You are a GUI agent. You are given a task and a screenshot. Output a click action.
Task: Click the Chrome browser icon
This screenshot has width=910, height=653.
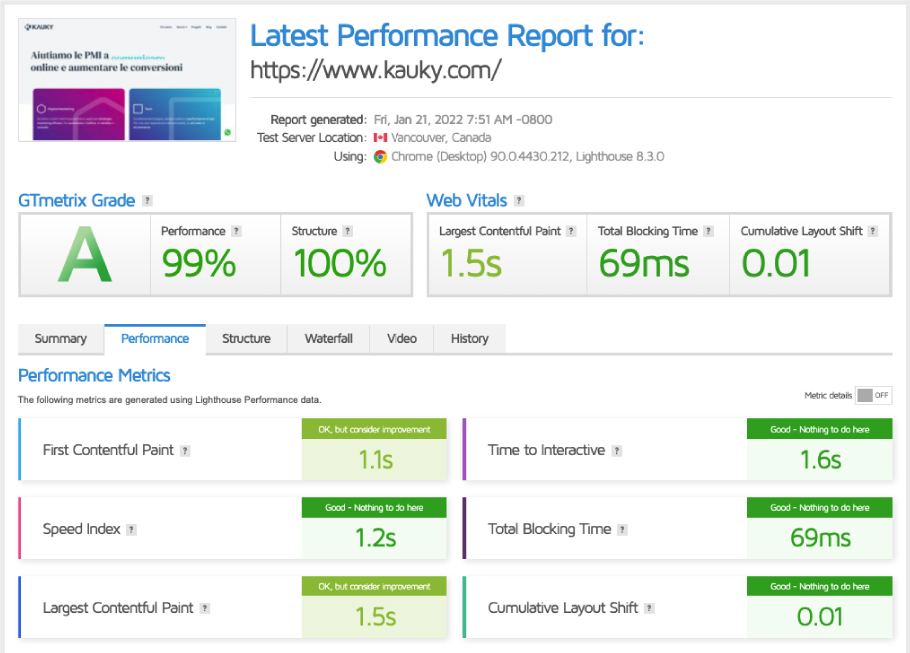(x=380, y=157)
